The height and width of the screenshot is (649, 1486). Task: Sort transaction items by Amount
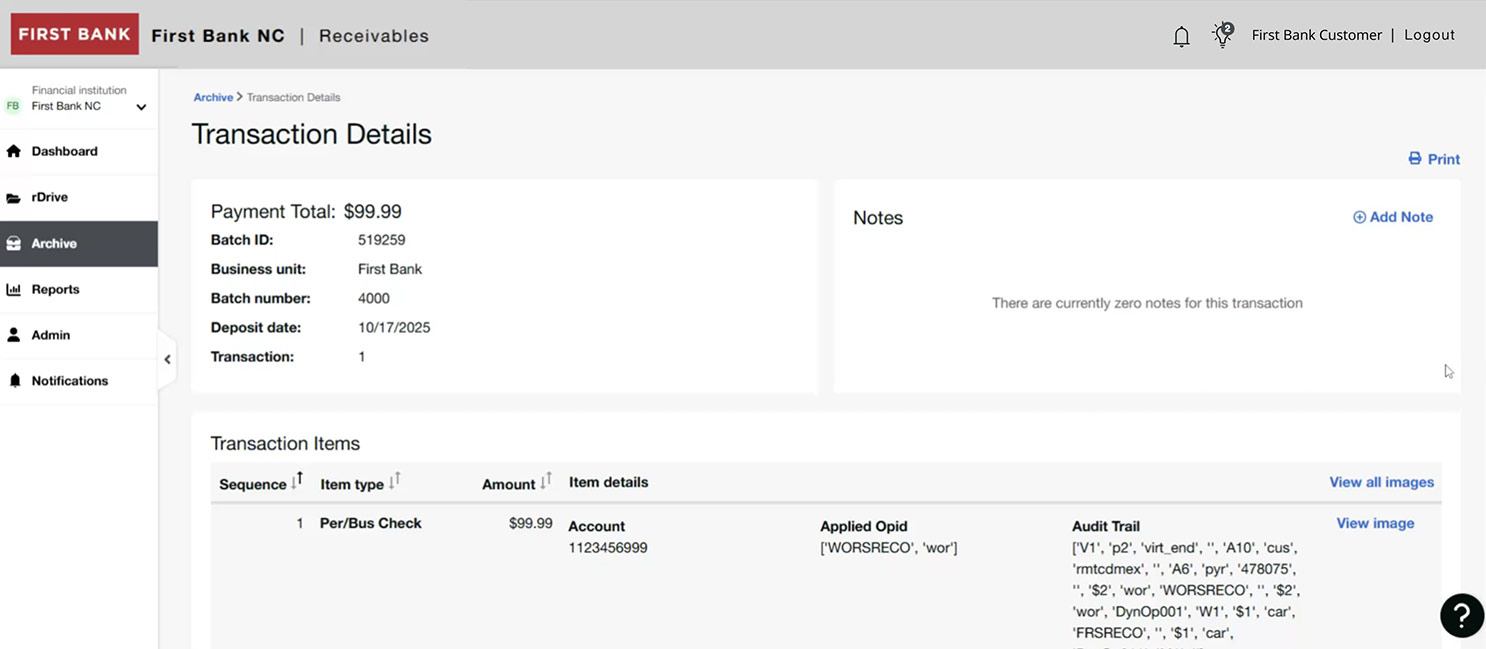pyautogui.click(x=545, y=482)
